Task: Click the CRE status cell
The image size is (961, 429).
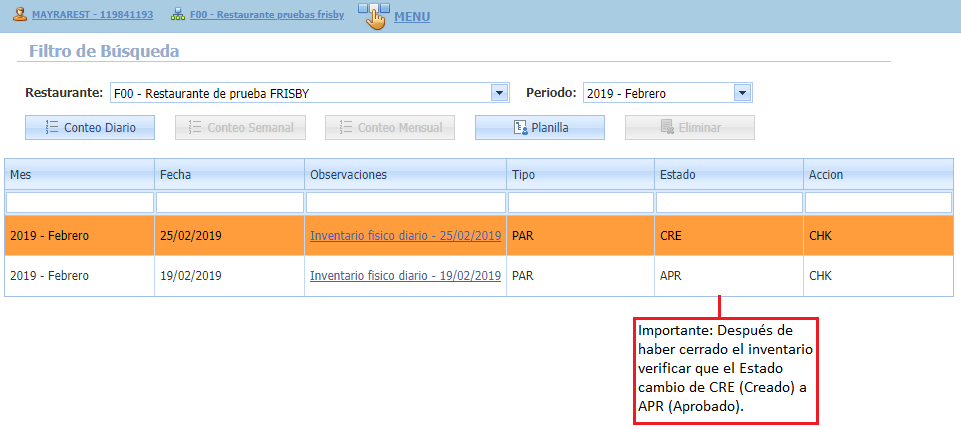Action: click(729, 235)
